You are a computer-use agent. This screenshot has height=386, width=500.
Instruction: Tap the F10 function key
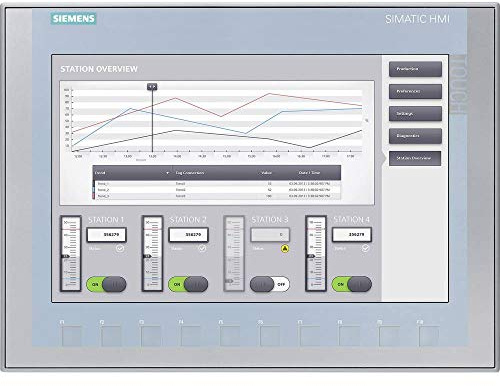point(429,336)
